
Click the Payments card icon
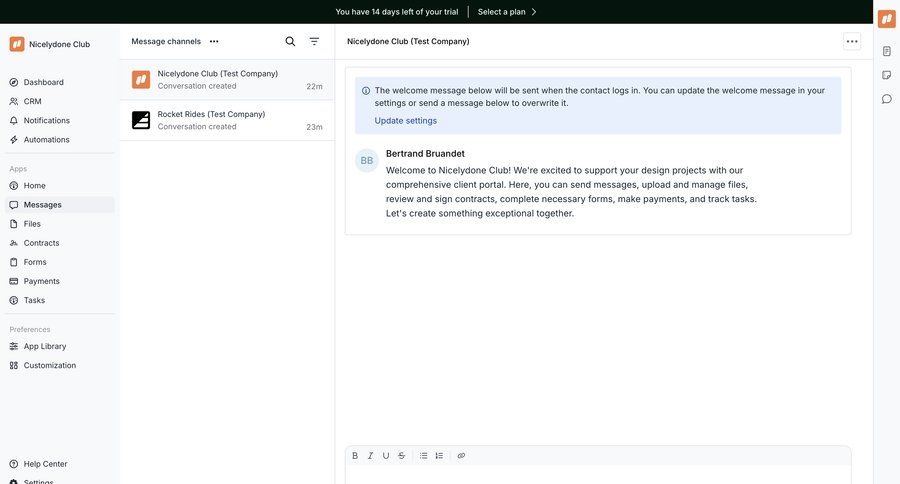[14, 281]
